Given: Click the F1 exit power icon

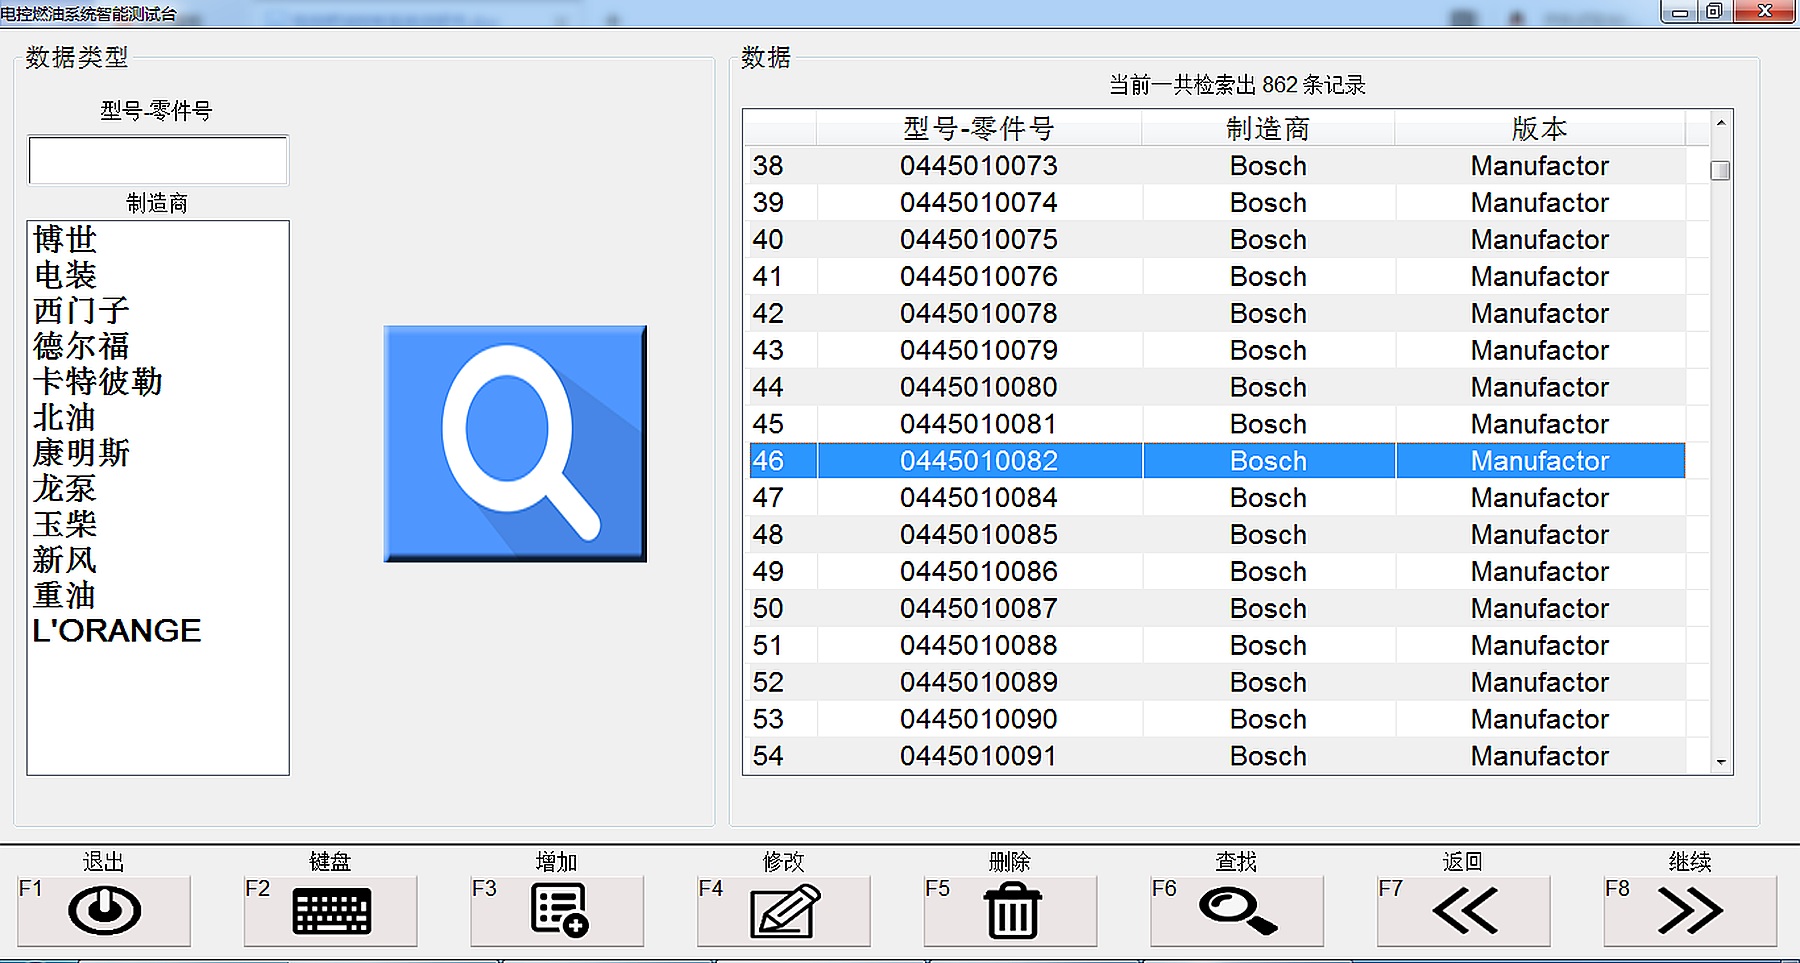Looking at the screenshot, I should 104,911.
